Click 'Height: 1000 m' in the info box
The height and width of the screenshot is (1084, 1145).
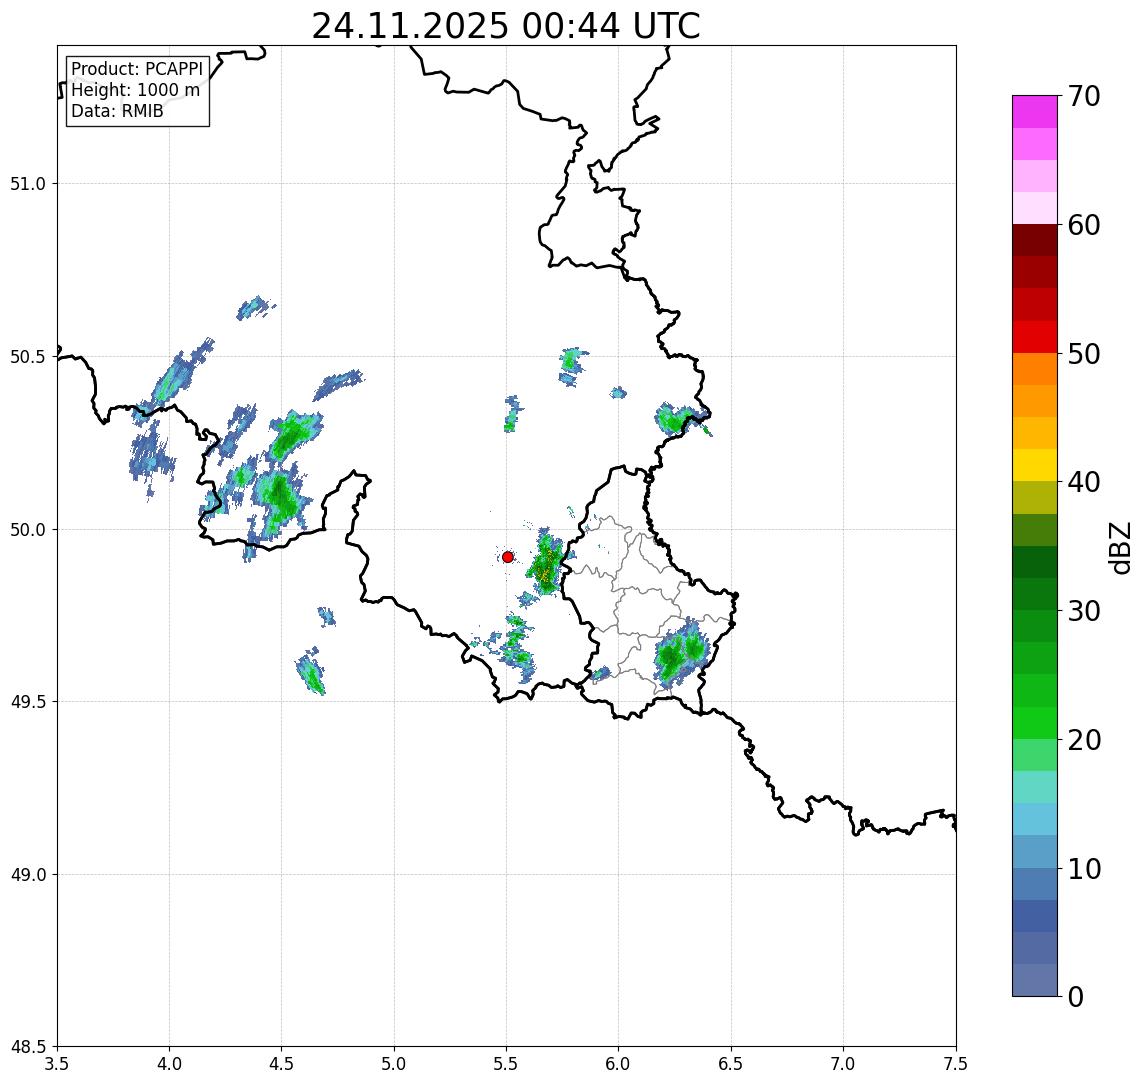point(135,90)
